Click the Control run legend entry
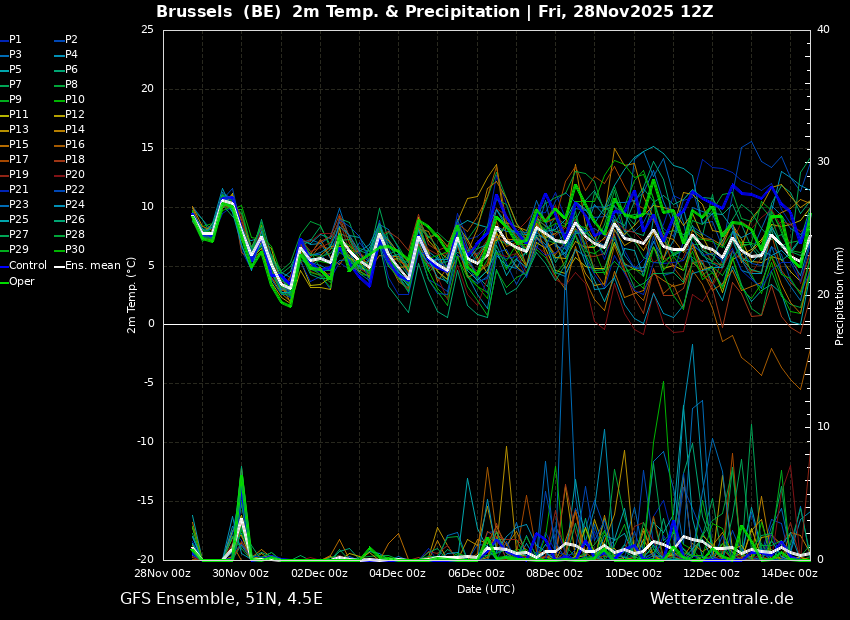 point(24,266)
